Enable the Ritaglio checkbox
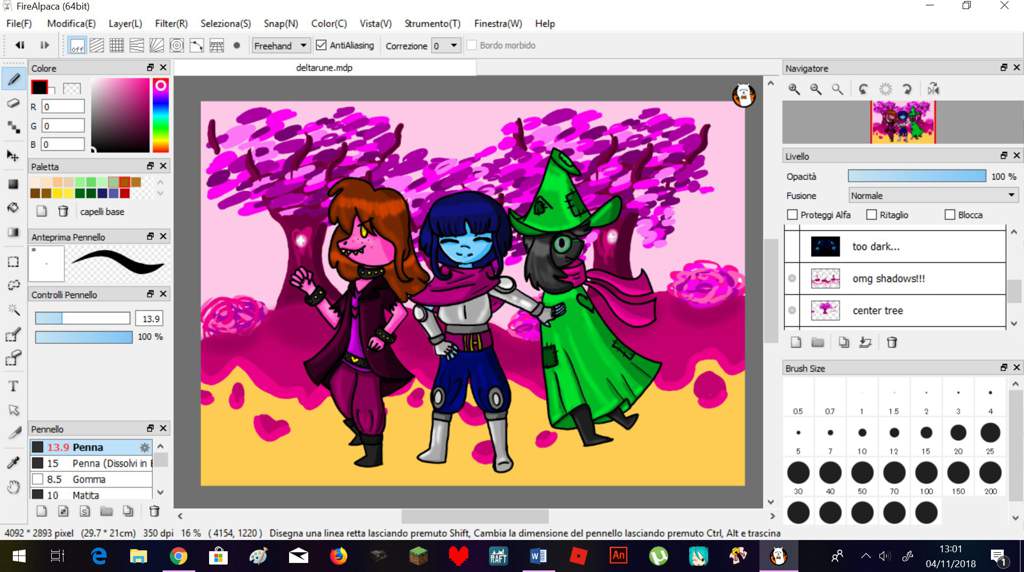This screenshot has height=572, width=1024. point(871,215)
